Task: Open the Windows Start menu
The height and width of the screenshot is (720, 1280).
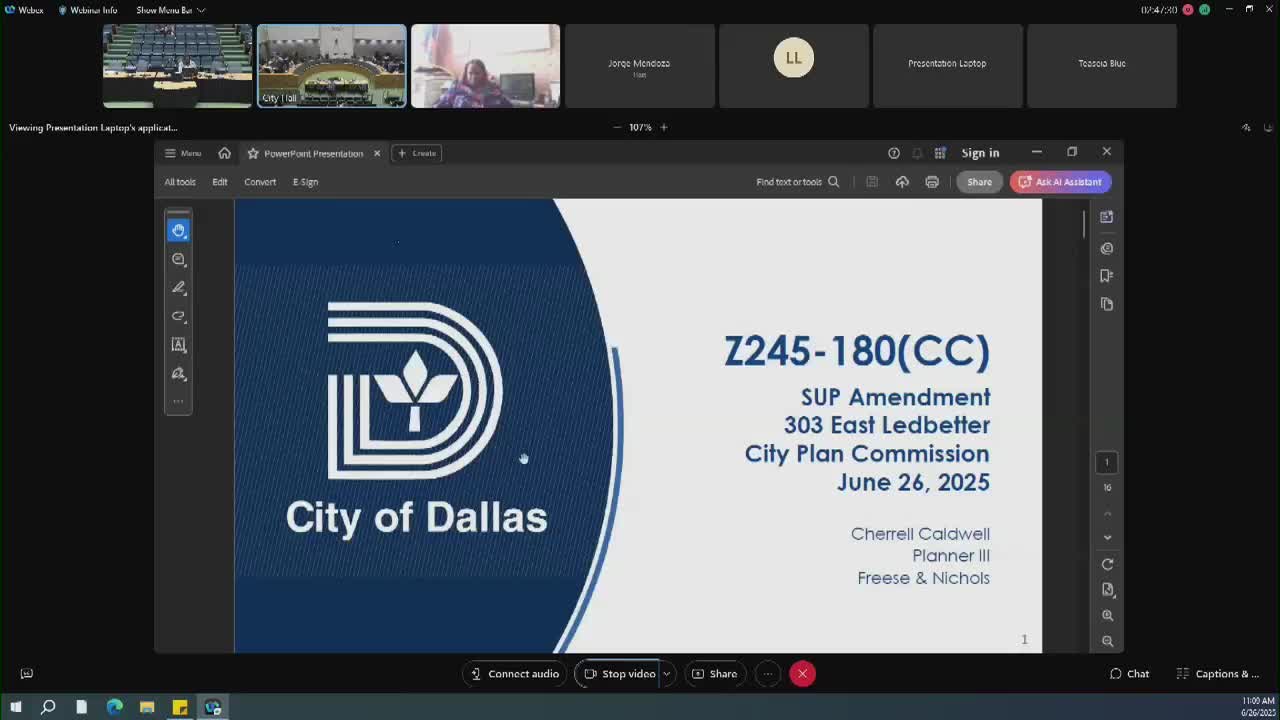Action: point(16,707)
